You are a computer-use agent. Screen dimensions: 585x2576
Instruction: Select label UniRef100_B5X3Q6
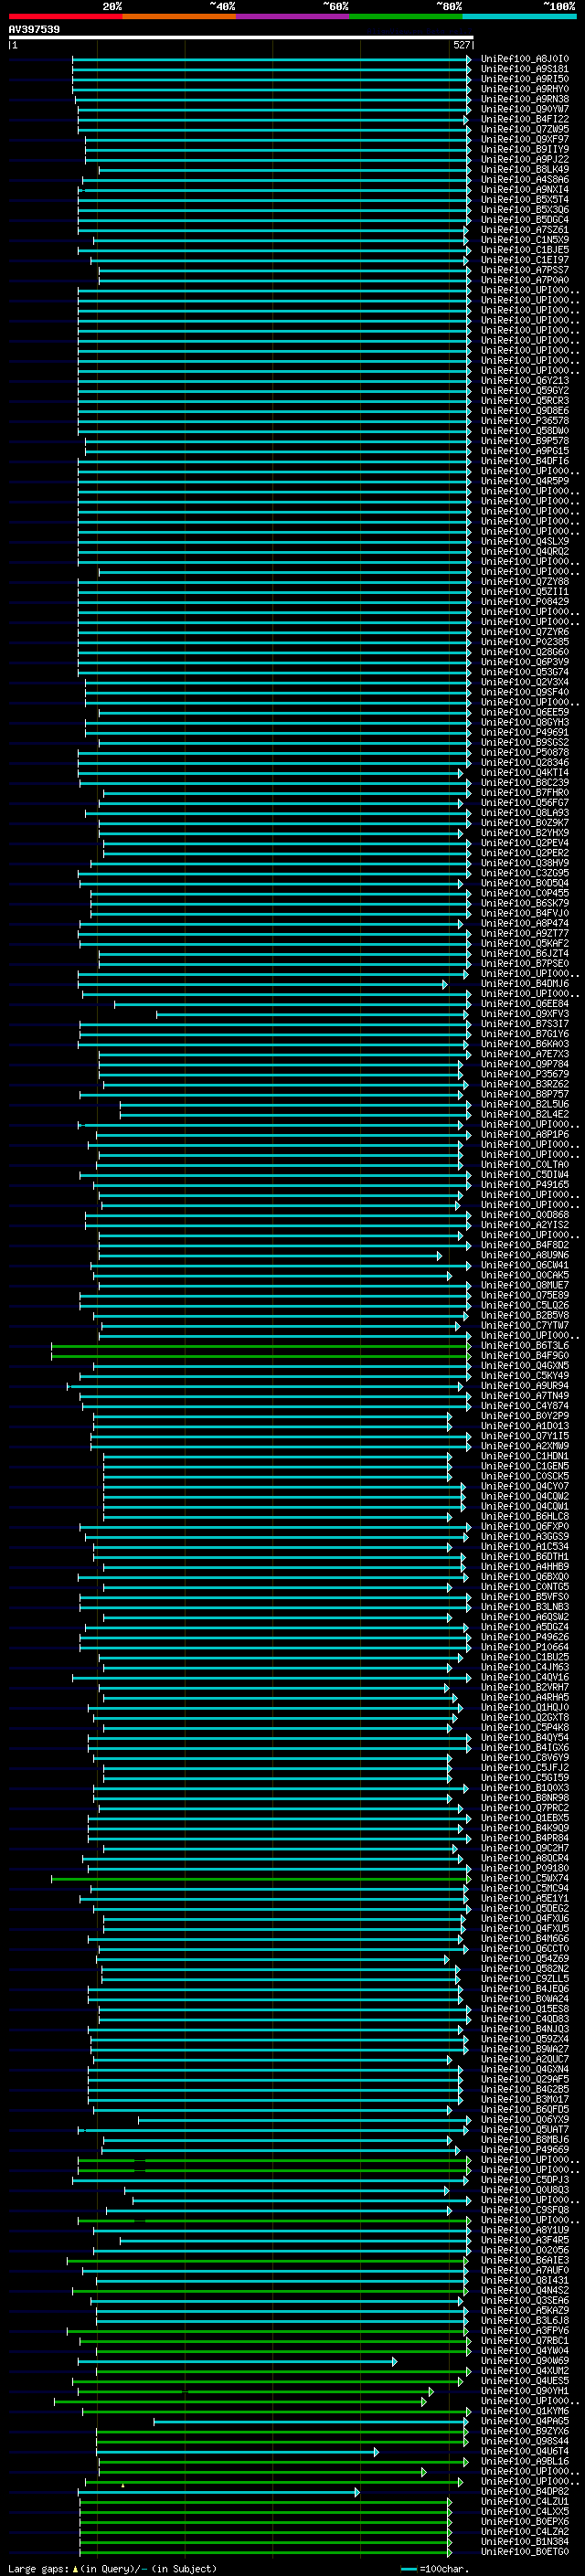pos(525,209)
